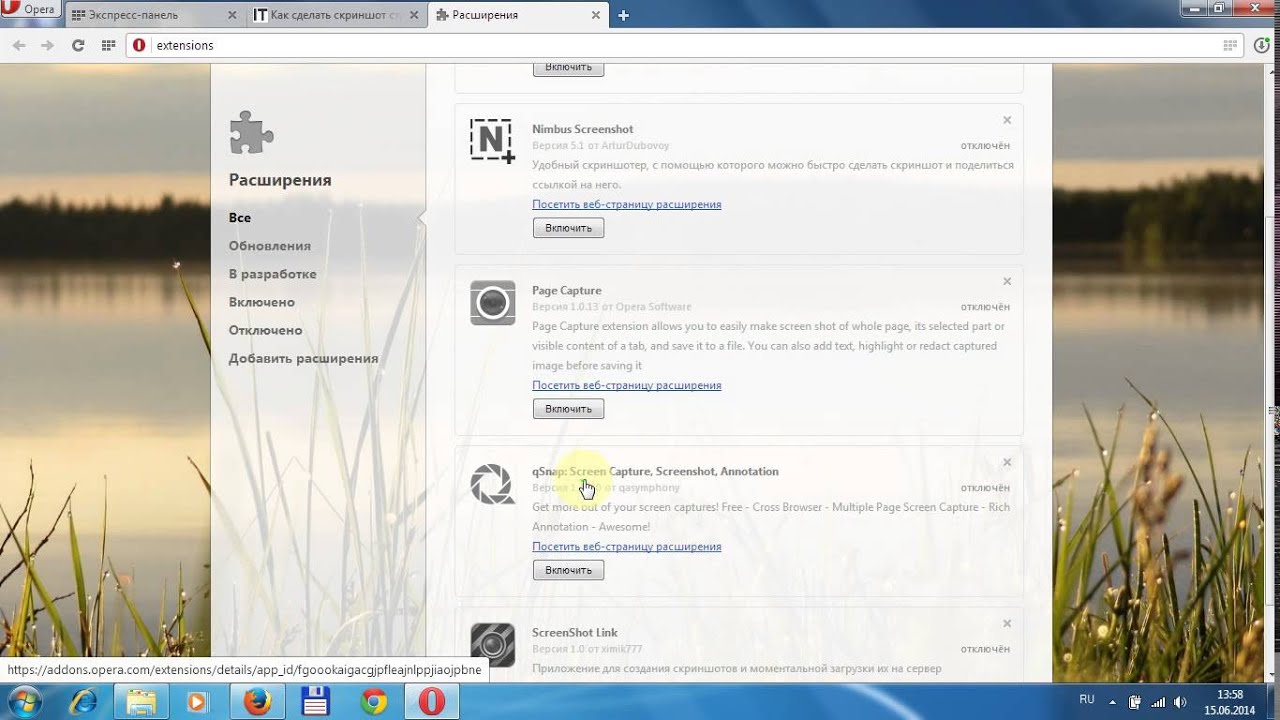
Task: Visit qSnap extension web page link
Action: pos(626,546)
